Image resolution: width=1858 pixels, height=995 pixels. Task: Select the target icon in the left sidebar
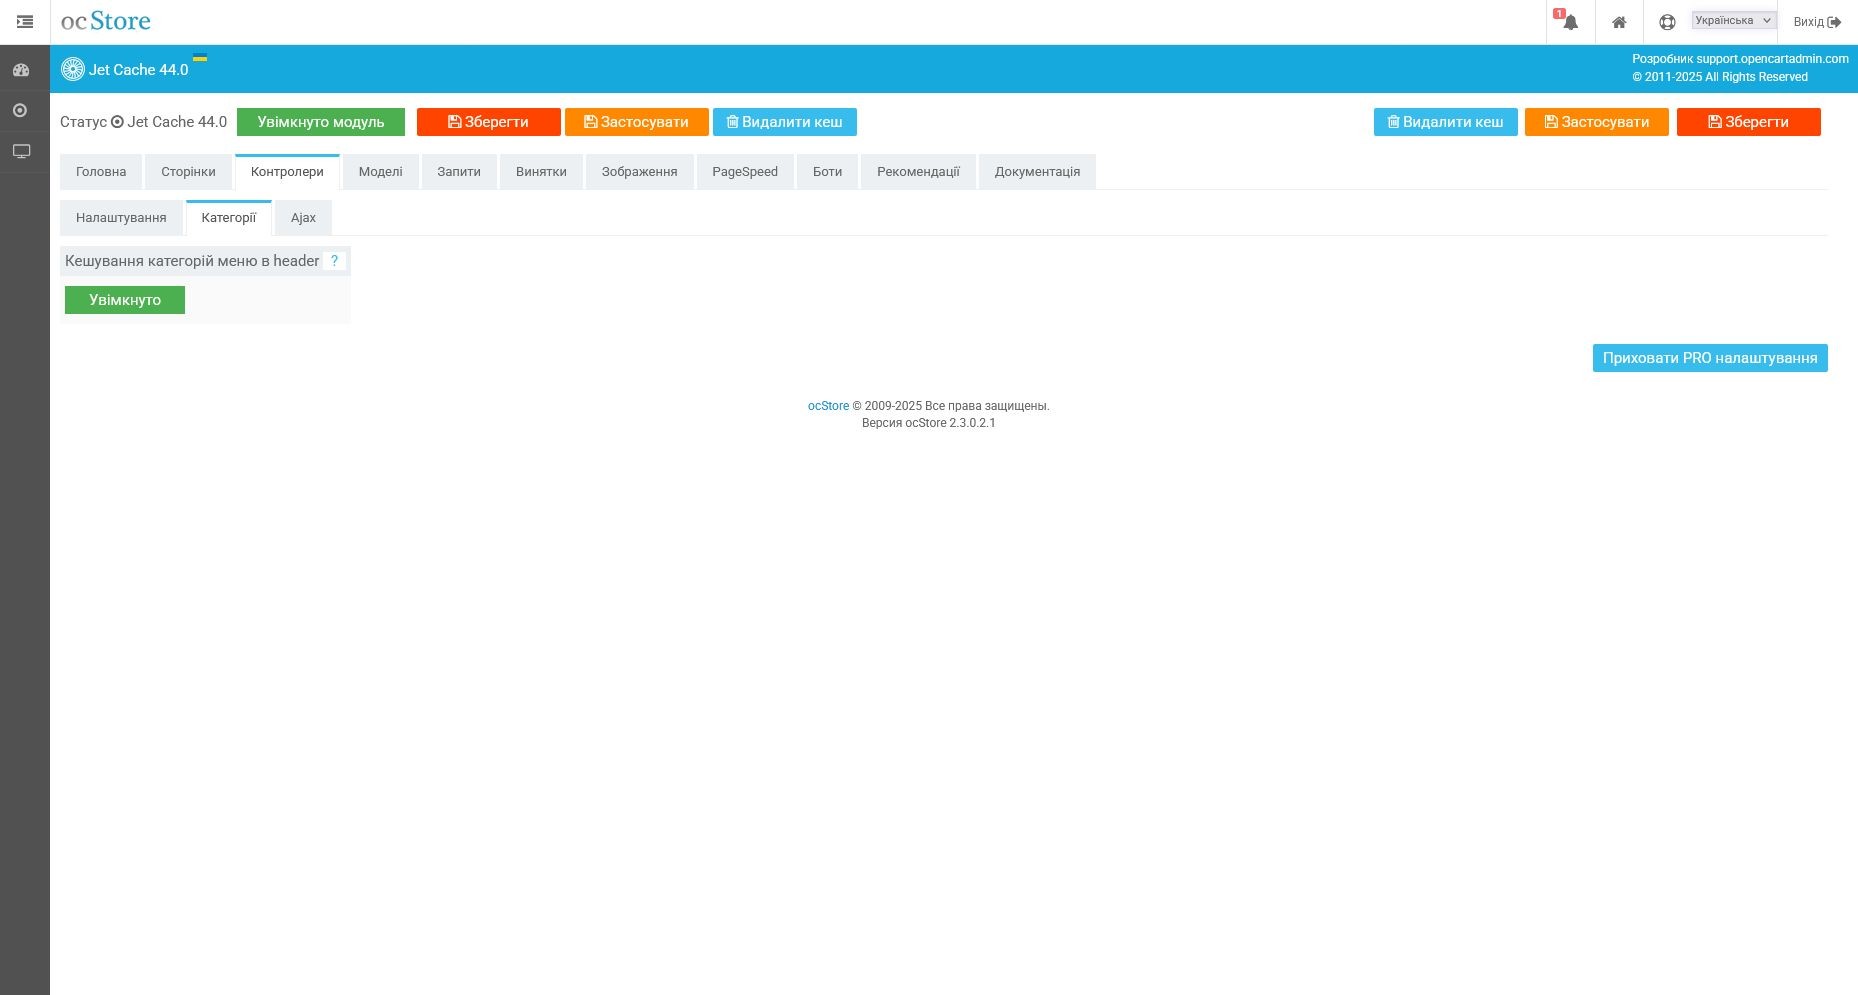(21, 110)
